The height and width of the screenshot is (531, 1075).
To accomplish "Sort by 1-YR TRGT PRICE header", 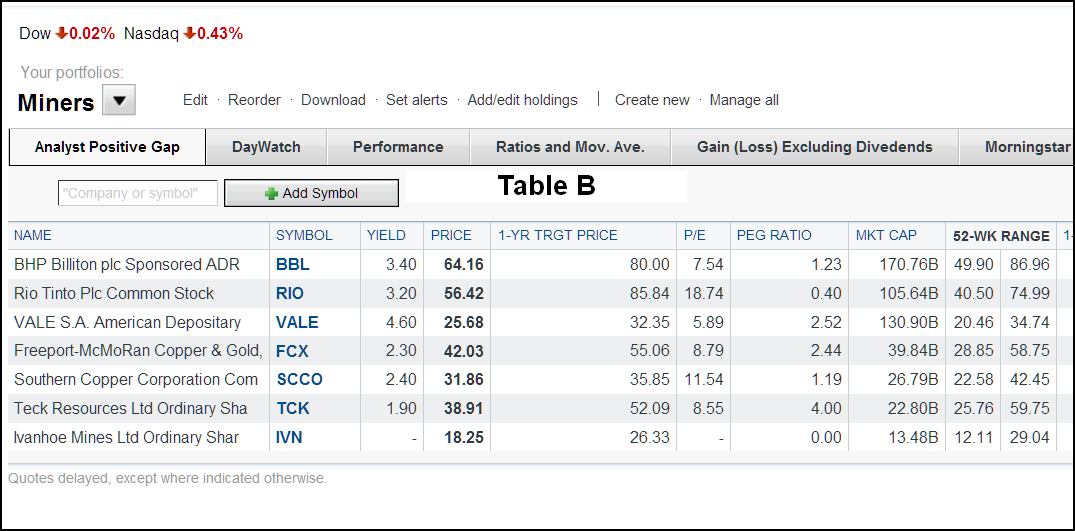I will (x=557, y=236).
